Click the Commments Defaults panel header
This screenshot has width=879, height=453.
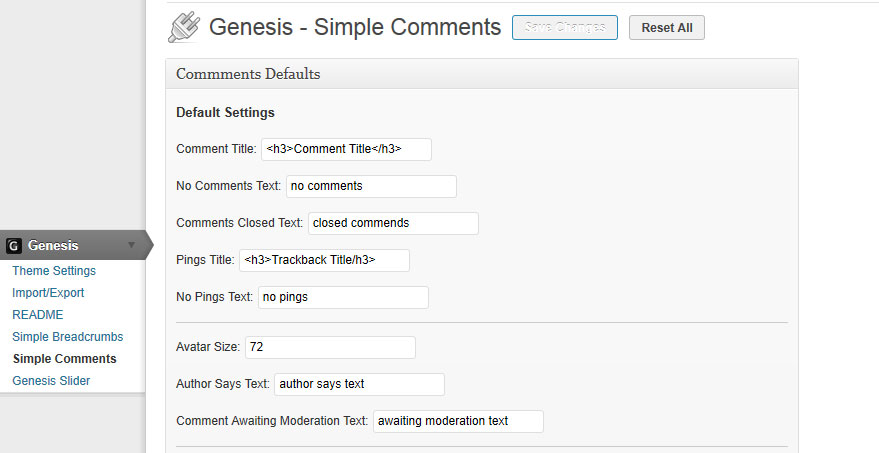tap(481, 74)
